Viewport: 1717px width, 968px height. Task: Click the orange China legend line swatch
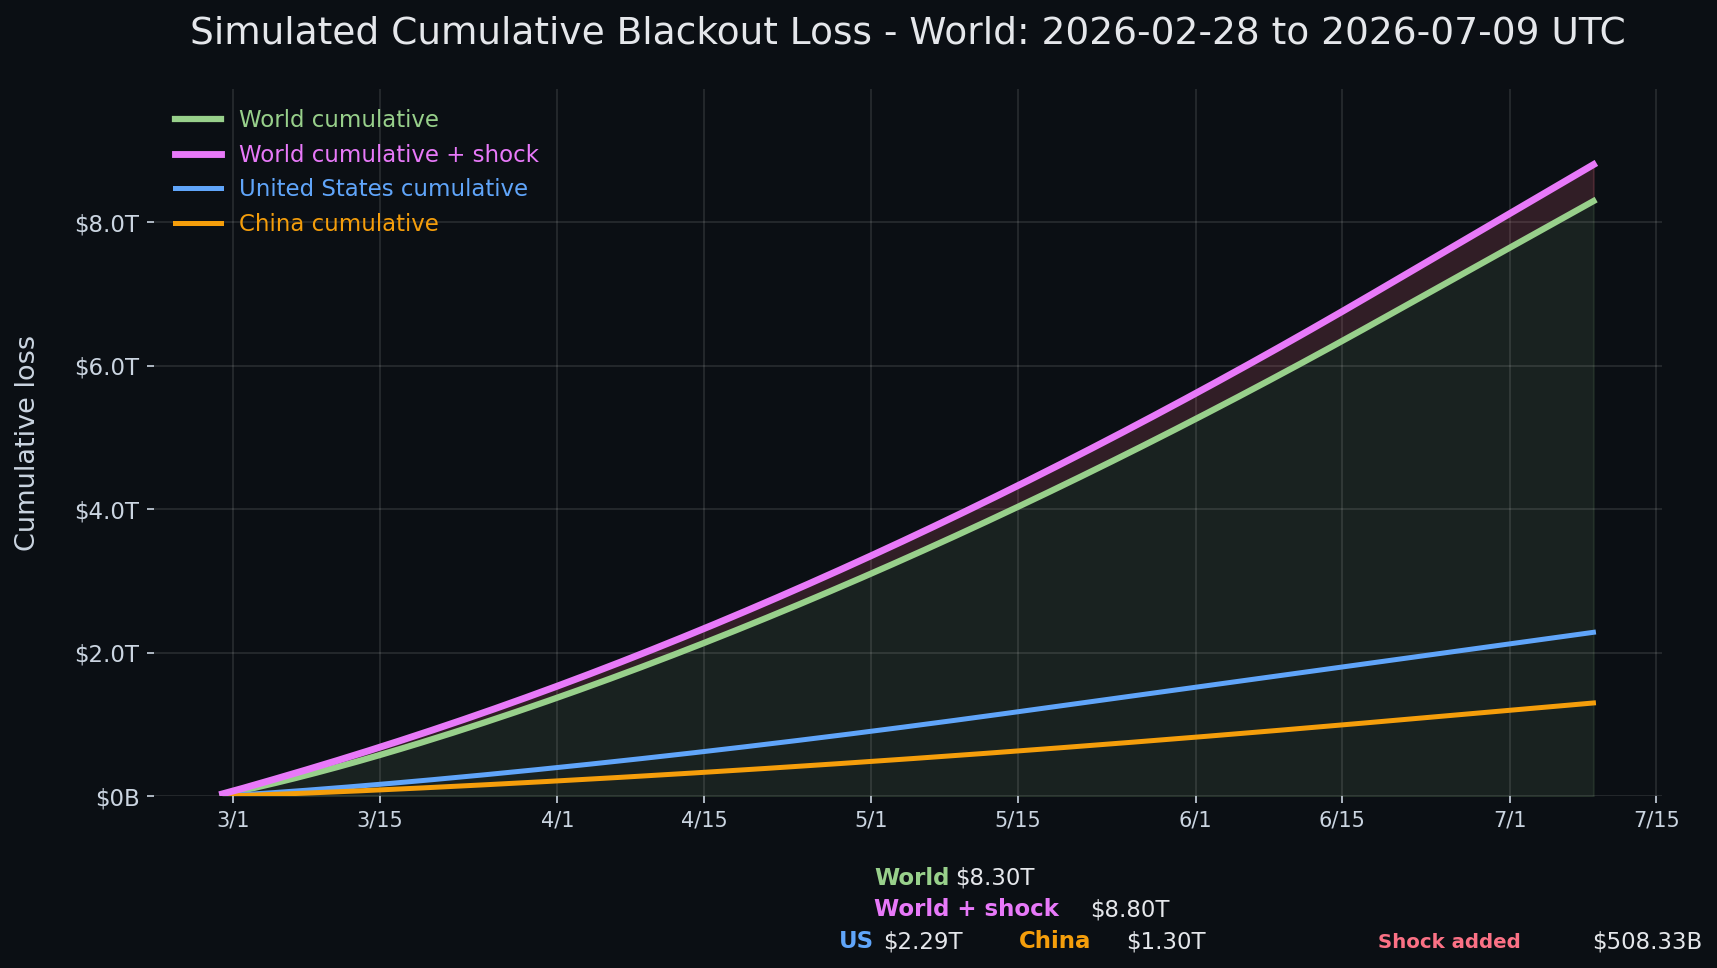point(198,223)
